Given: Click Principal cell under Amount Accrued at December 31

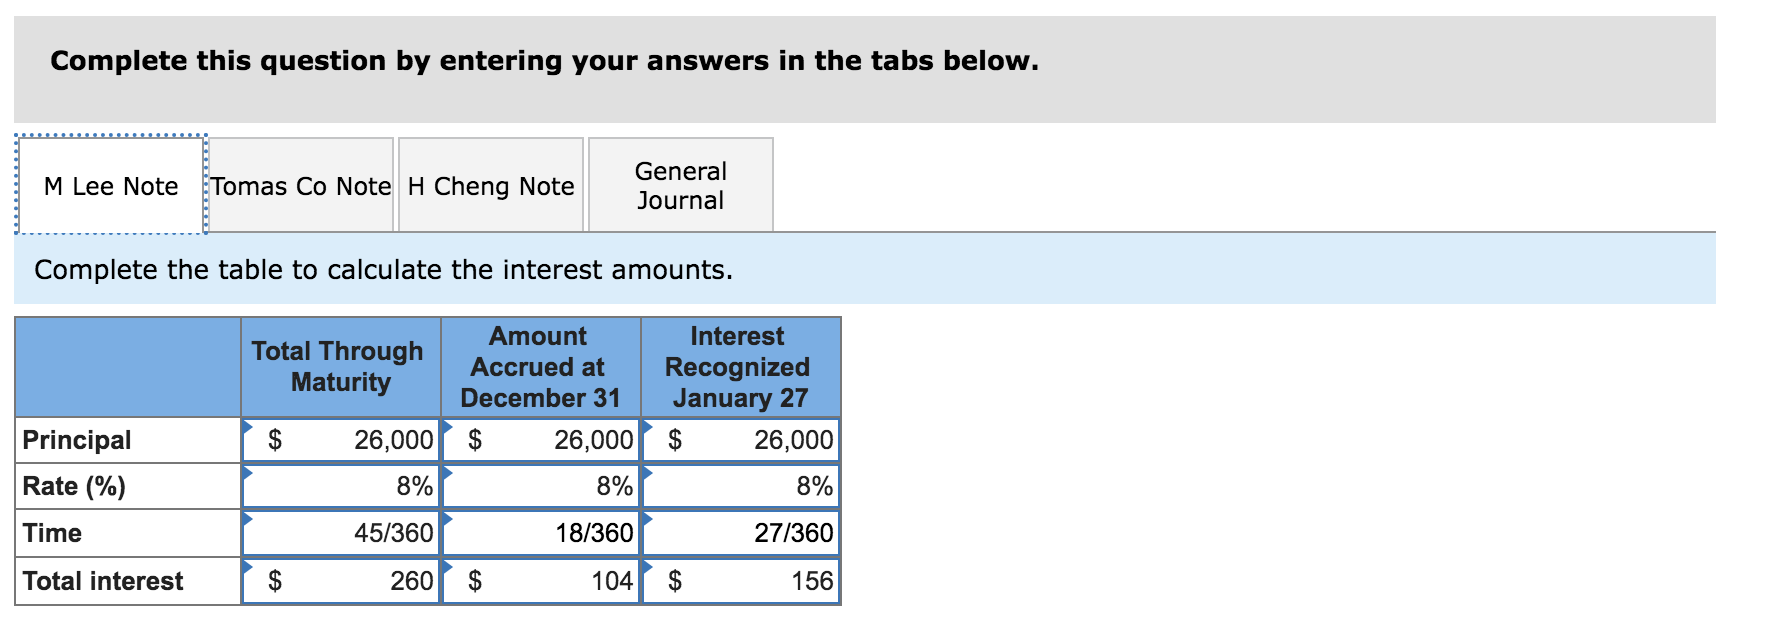Looking at the screenshot, I should click(x=541, y=440).
